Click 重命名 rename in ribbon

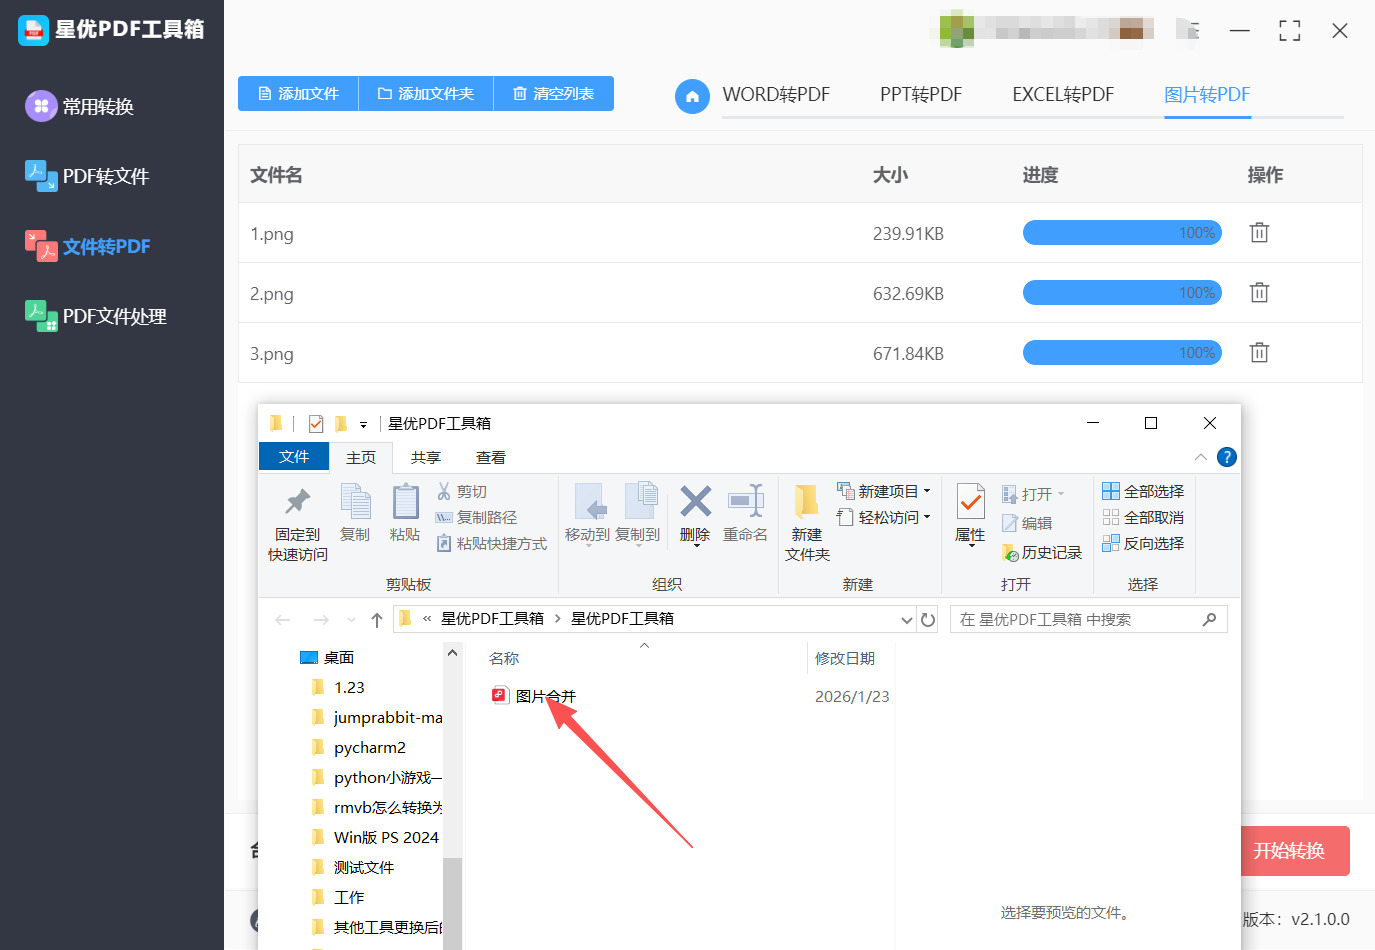745,514
